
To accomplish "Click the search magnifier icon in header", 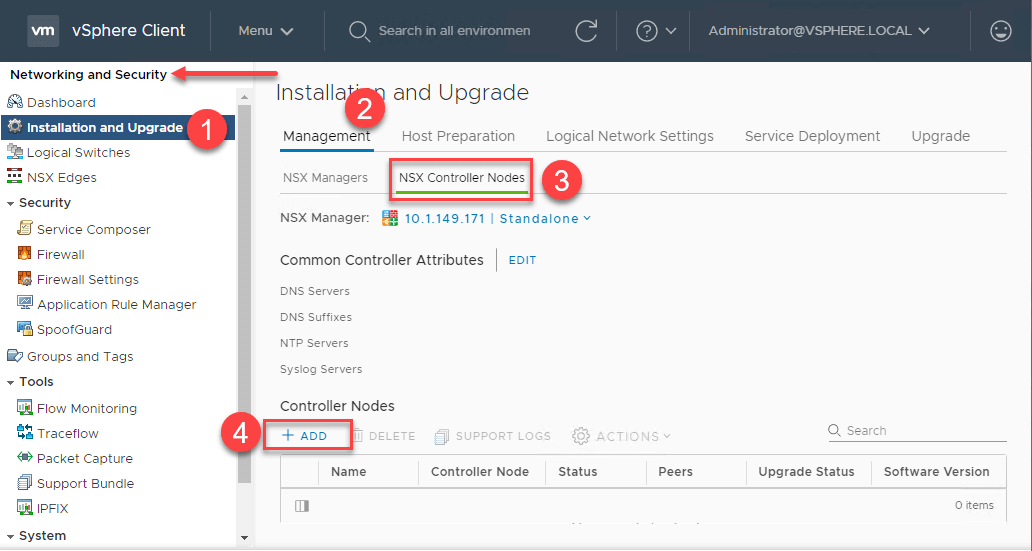I will point(359,31).
